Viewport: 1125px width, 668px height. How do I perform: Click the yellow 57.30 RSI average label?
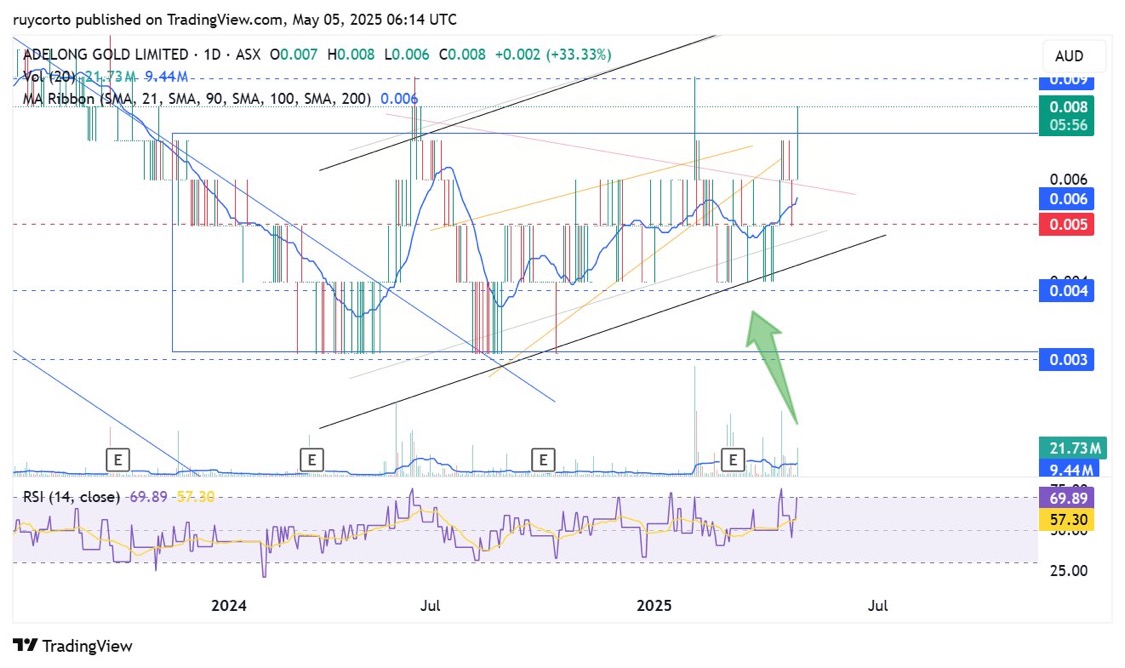1066,519
